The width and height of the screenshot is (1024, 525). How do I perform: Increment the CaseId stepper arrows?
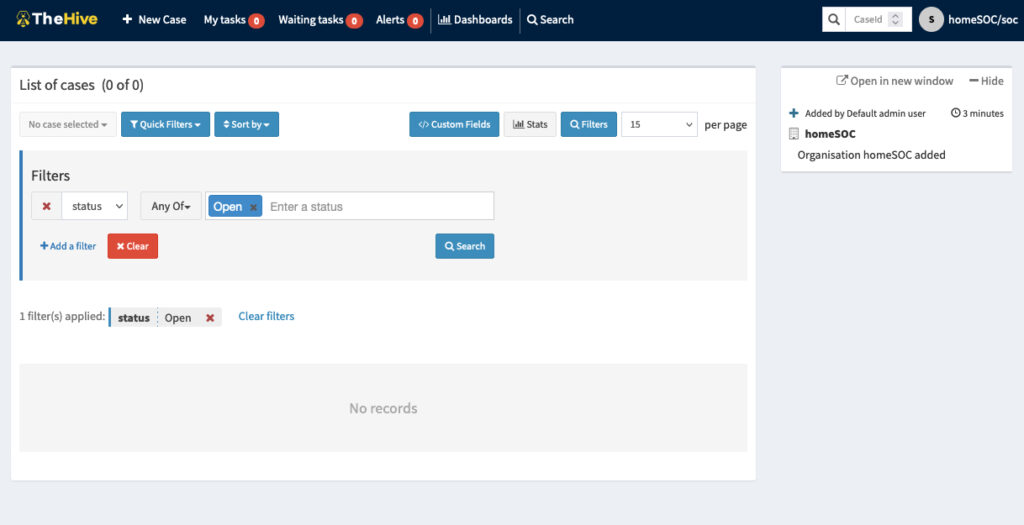(895, 16)
